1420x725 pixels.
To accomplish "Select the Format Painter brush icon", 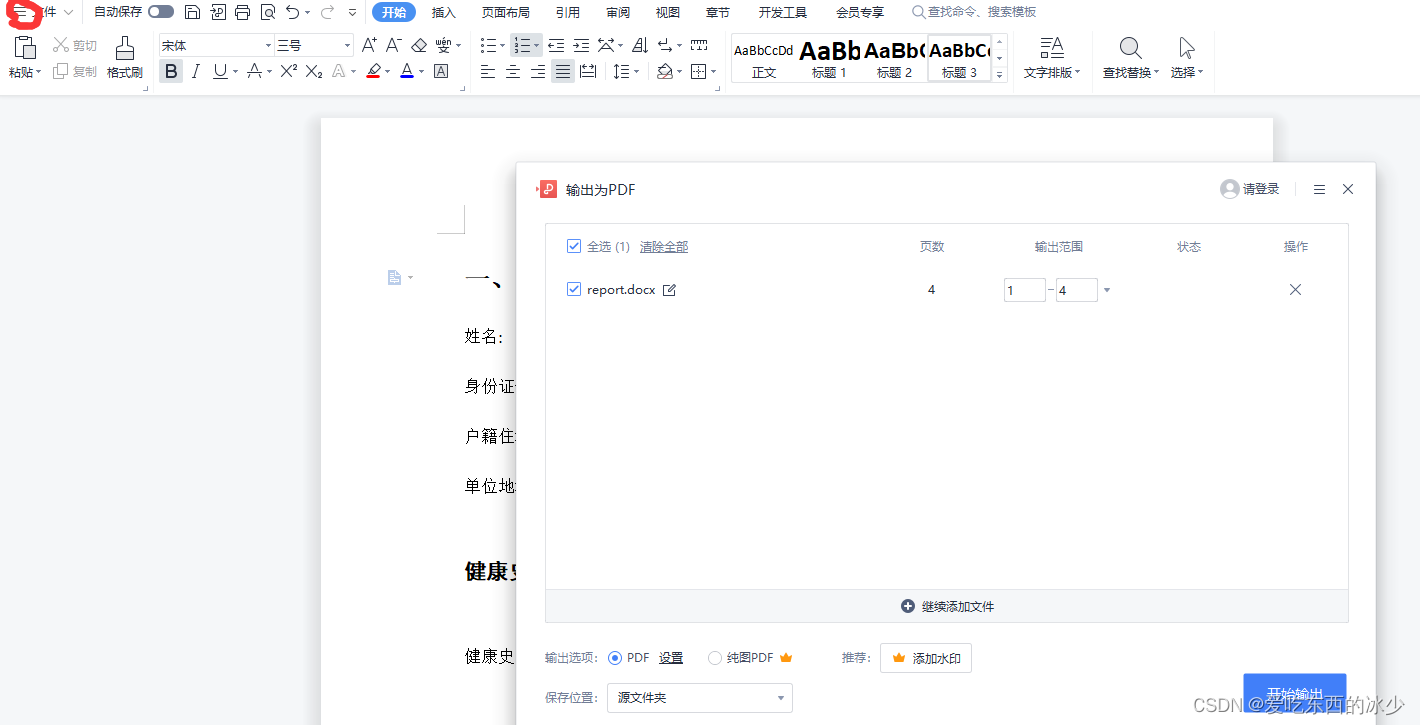I will tap(125, 57).
